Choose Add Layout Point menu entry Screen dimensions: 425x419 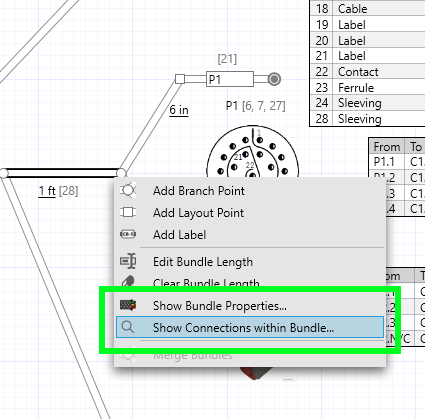250,213
